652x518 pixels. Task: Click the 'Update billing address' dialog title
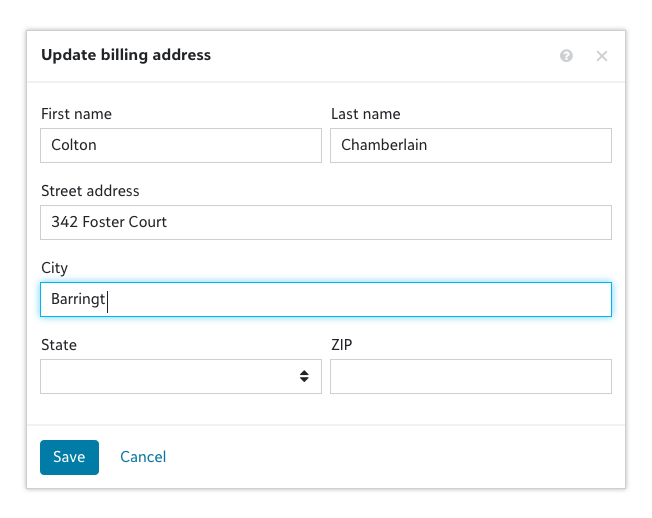pyautogui.click(x=126, y=55)
